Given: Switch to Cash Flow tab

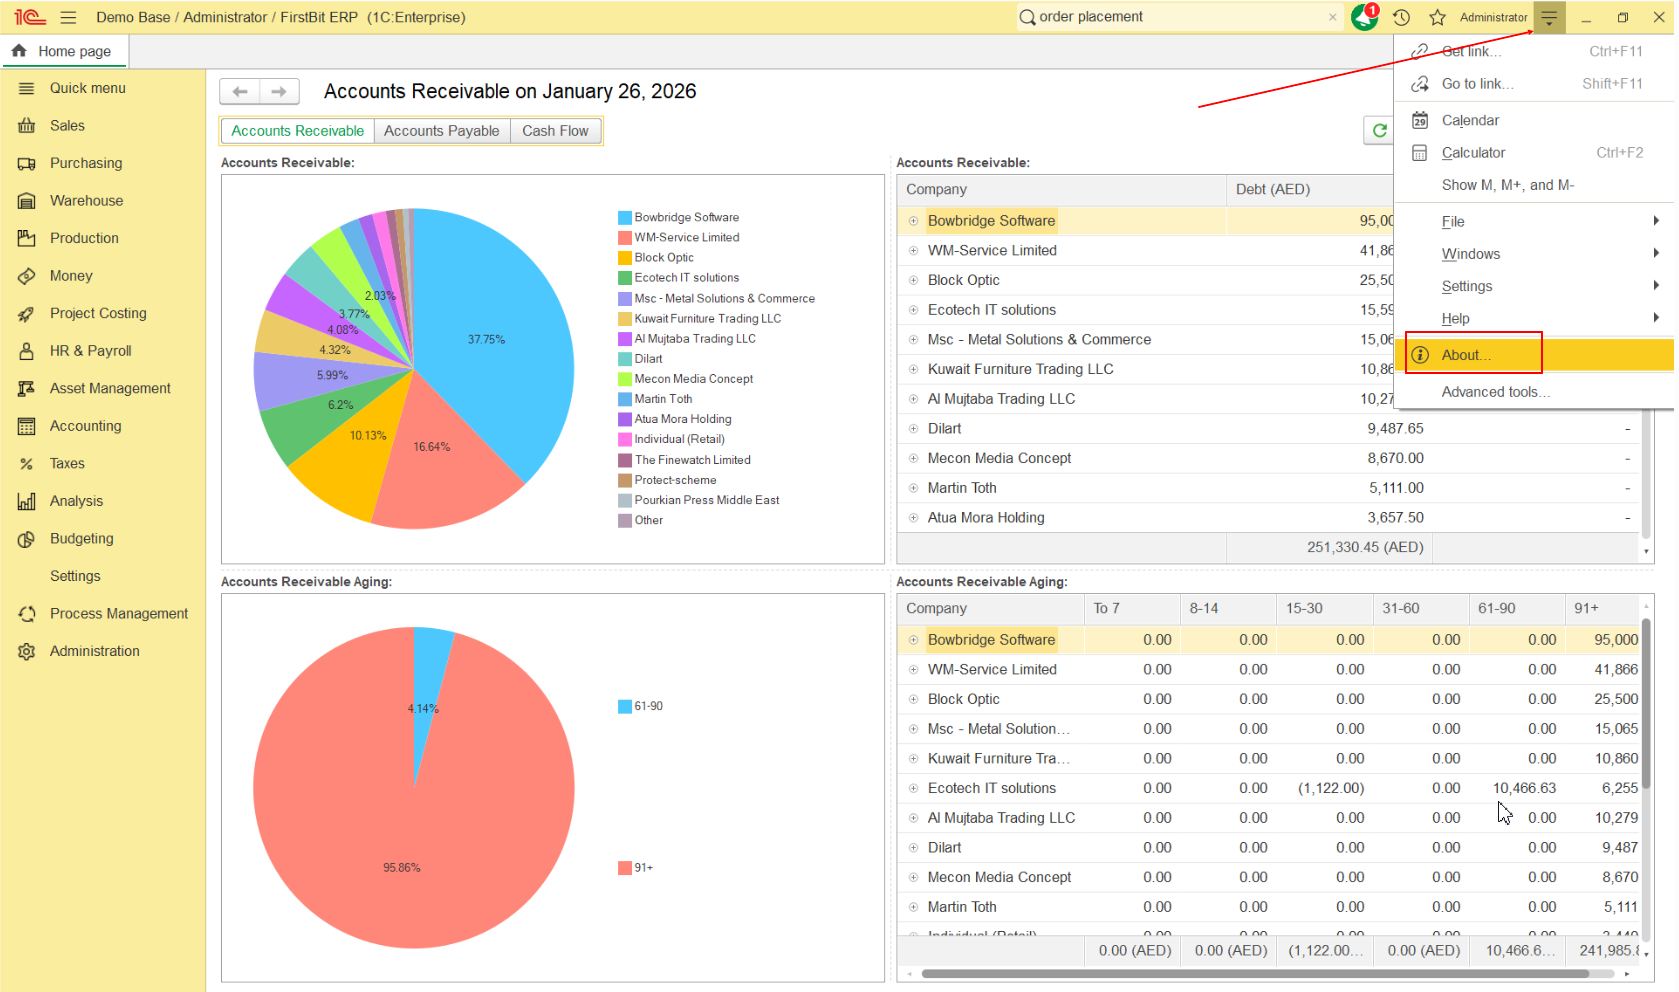Looking at the screenshot, I should coord(555,131).
